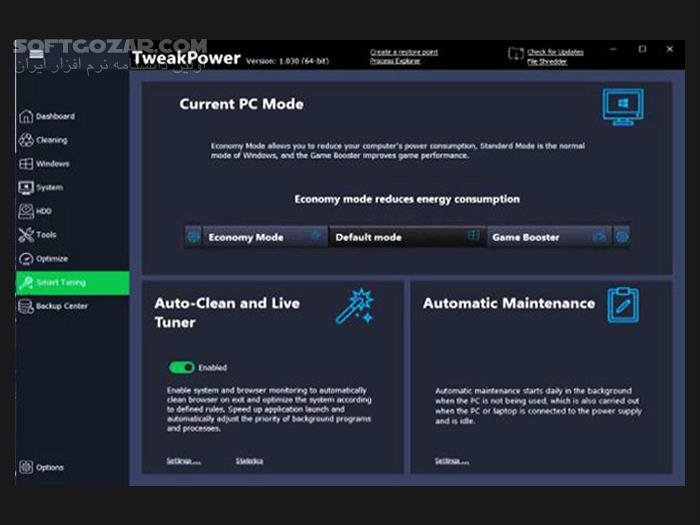Click the Dashboard home icon
The height and width of the screenshot is (525, 700).
point(26,116)
